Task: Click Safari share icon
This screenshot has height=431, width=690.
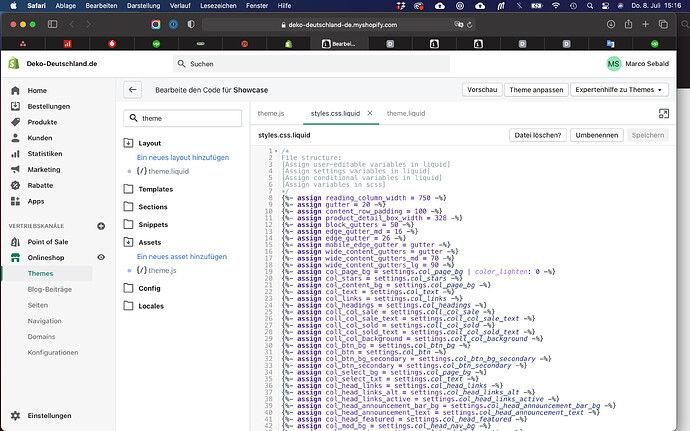Action: 628,24
